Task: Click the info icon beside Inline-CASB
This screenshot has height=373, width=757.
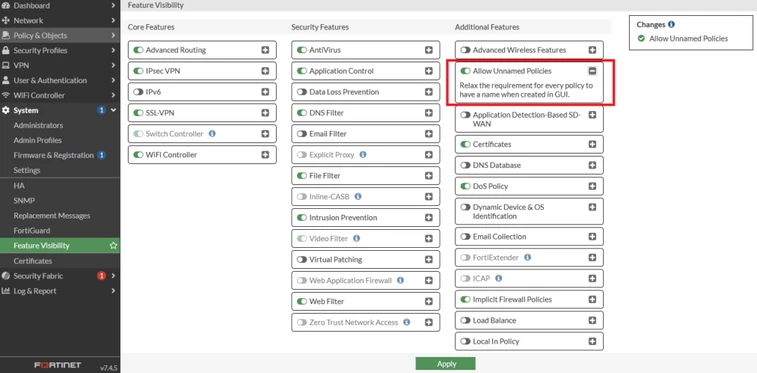Action: coord(358,196)
